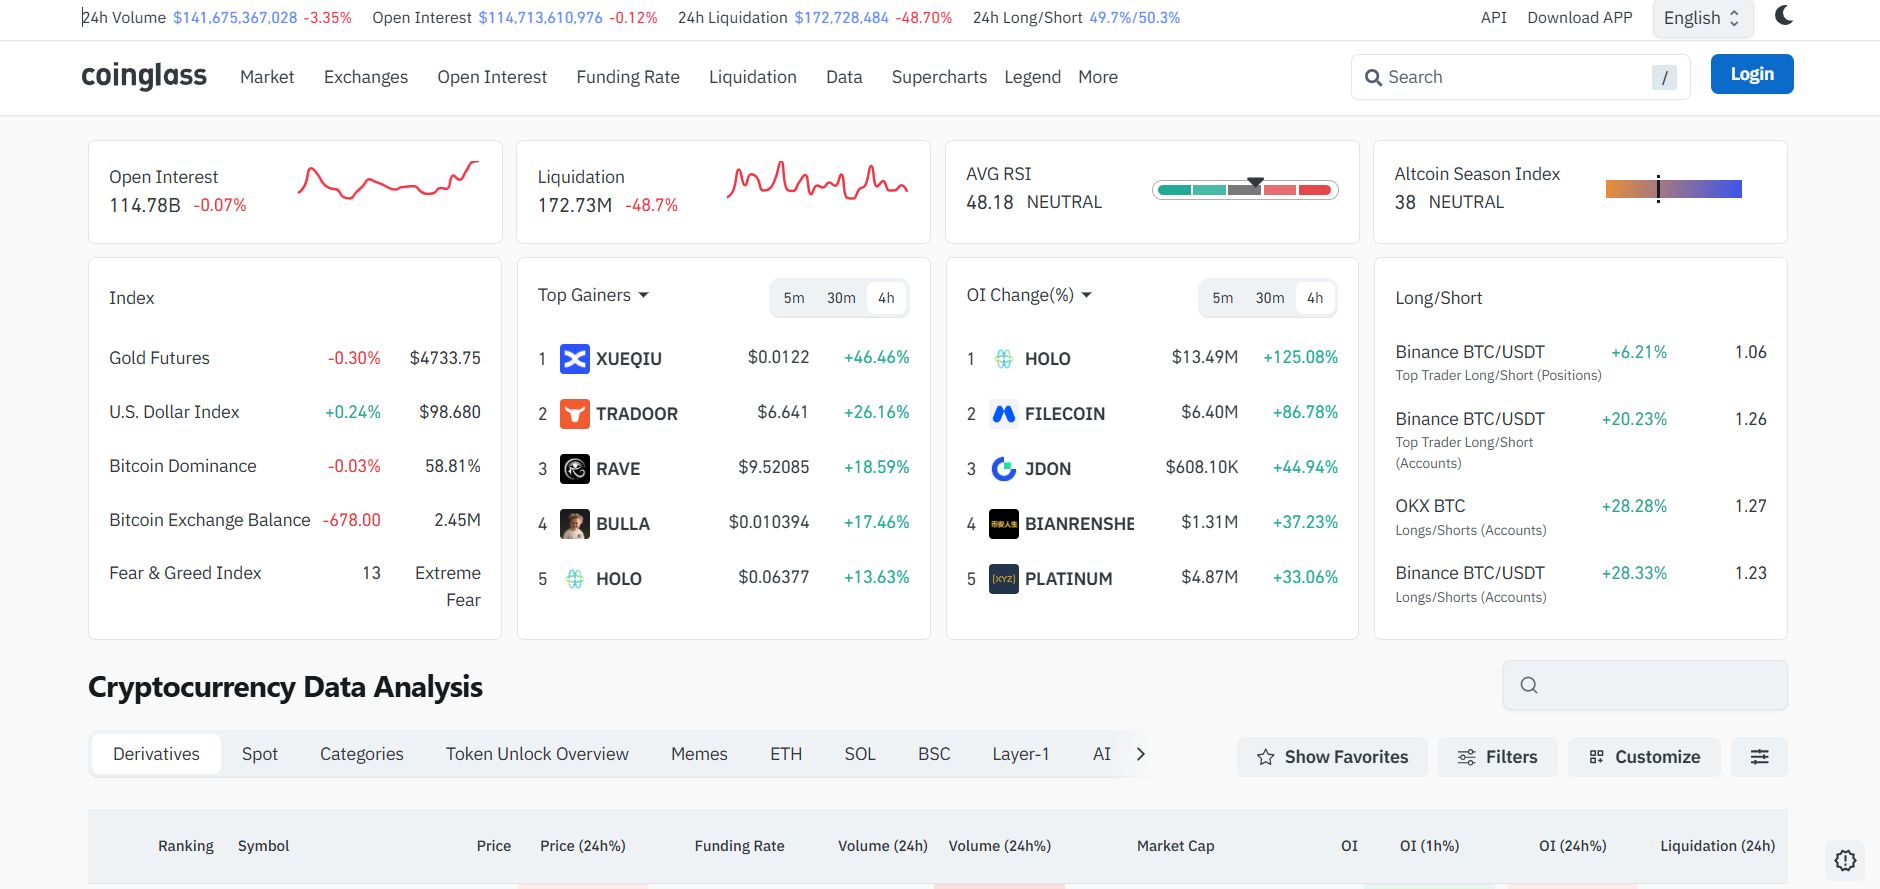Open the Market menu
The width and height of the screenshot is (1880, 889).
tap(267, 77)
